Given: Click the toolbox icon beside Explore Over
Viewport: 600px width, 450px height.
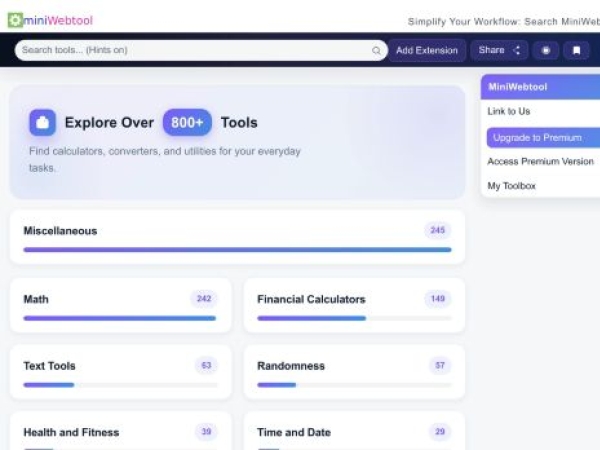Looking at the screenshot, I should coord(42,123).
